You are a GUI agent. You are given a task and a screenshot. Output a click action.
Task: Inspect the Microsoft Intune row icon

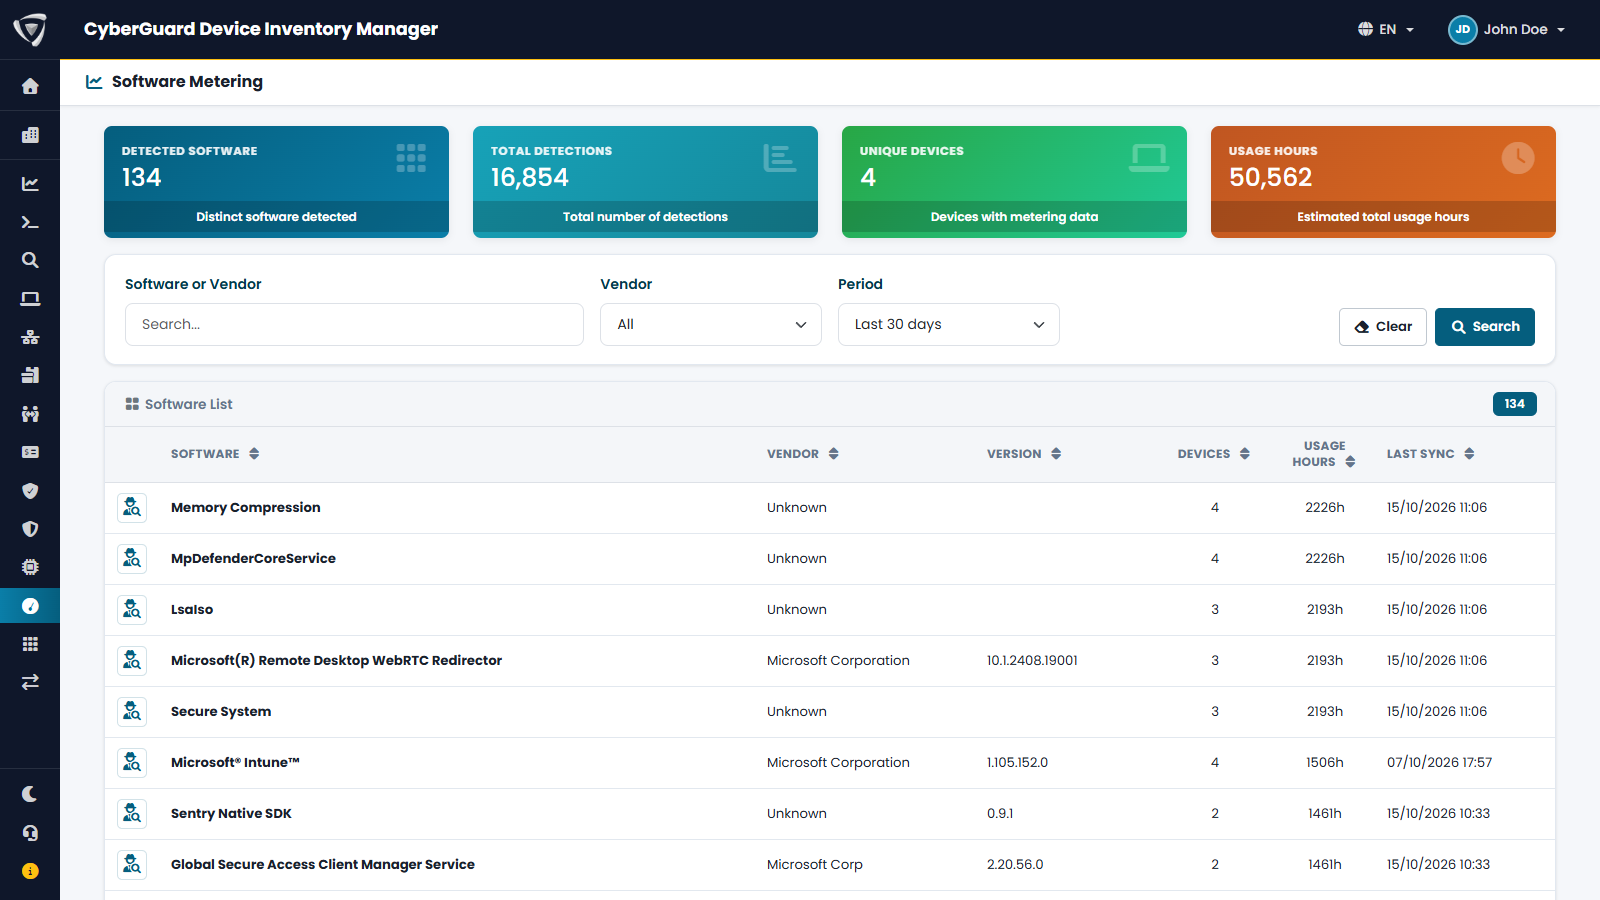132,763
